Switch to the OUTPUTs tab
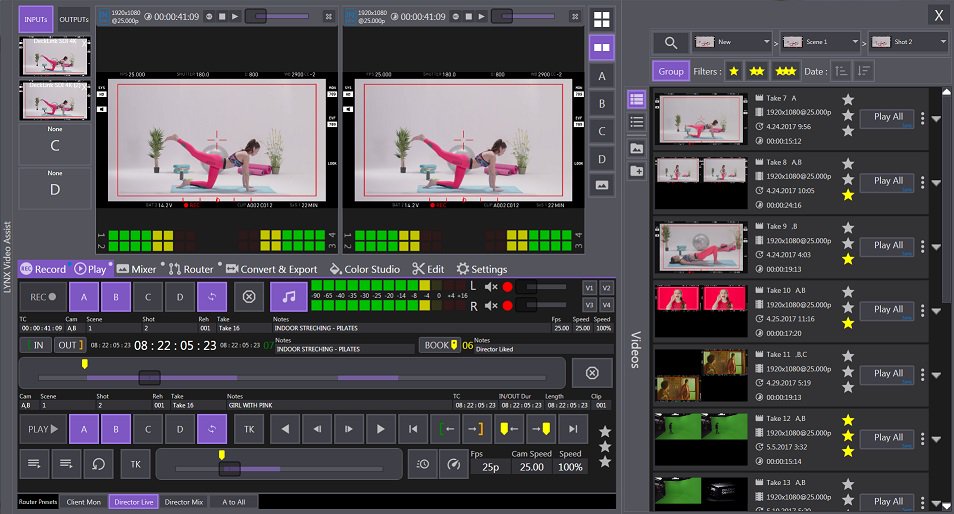 click(74, 19)
